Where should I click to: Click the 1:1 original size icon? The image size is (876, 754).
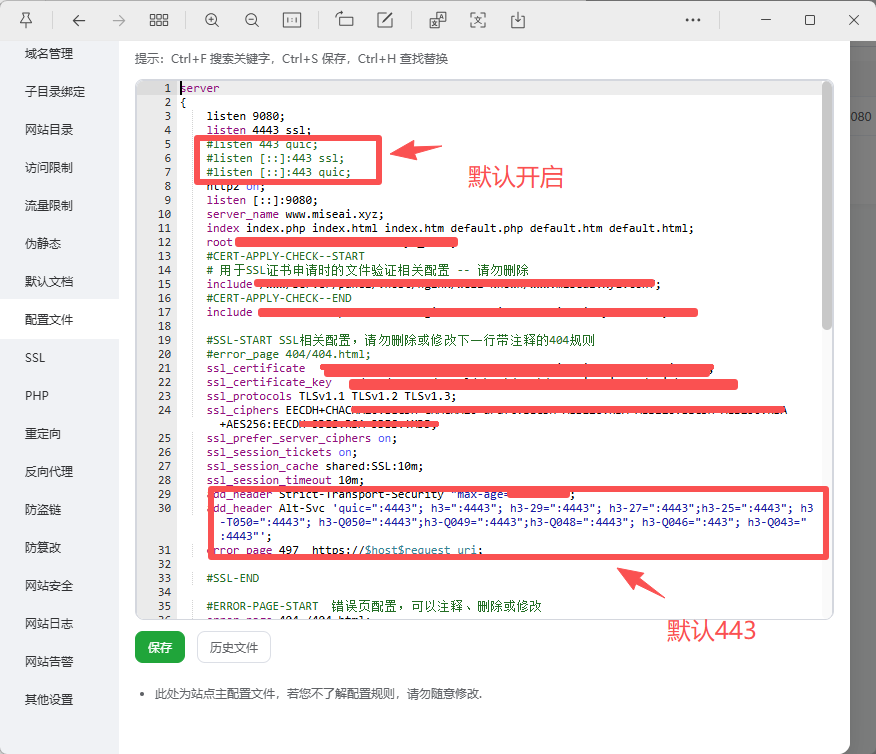292,20
